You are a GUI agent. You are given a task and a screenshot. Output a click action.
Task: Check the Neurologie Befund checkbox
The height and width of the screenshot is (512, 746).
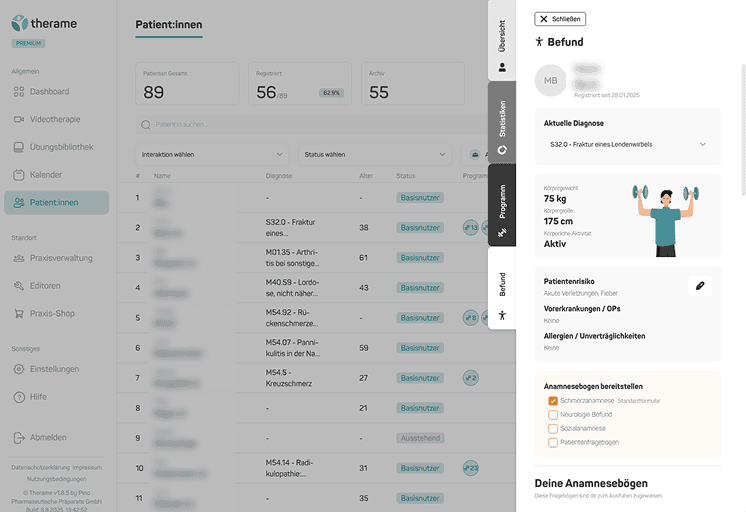tap(553, 415)
